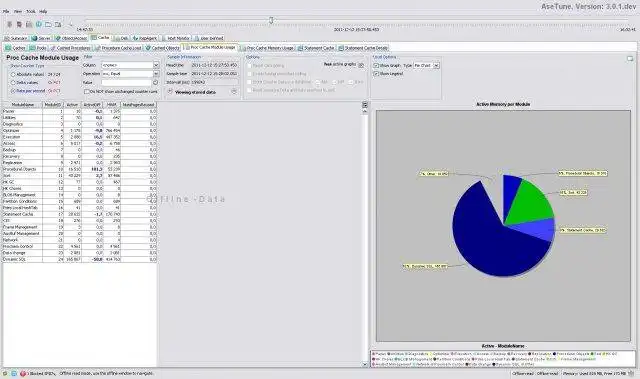This screenshot has height=379, width=640.
Task: Click the small panel icon at top-right corner
Action: tap(630, 59)
